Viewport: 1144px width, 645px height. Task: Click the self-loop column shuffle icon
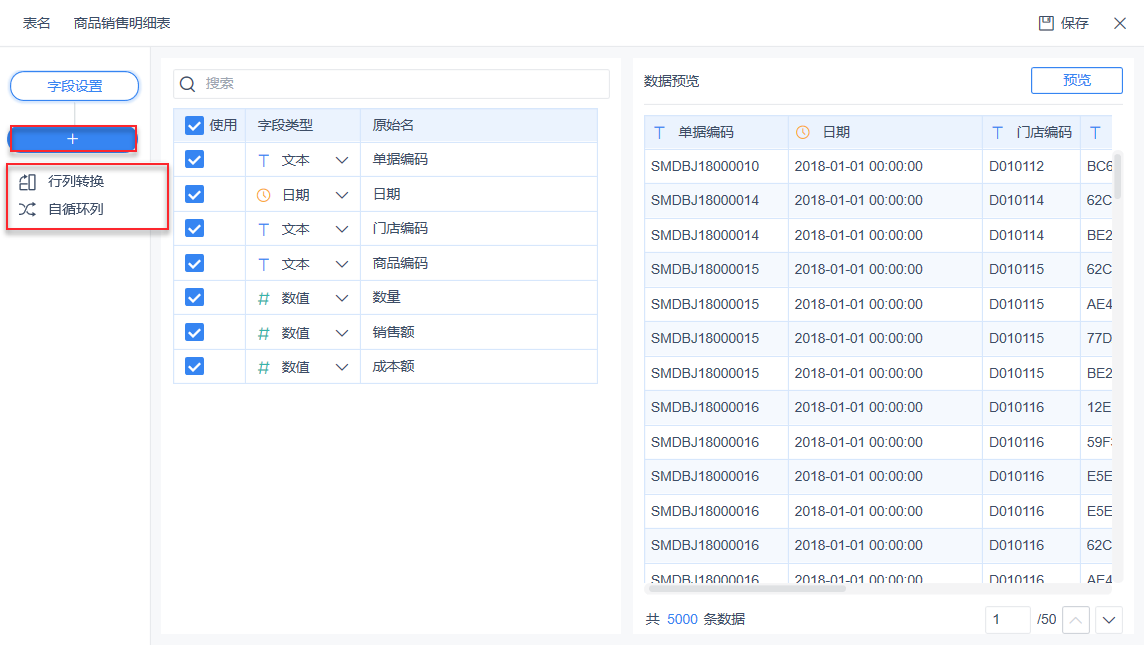click(28, 209)
